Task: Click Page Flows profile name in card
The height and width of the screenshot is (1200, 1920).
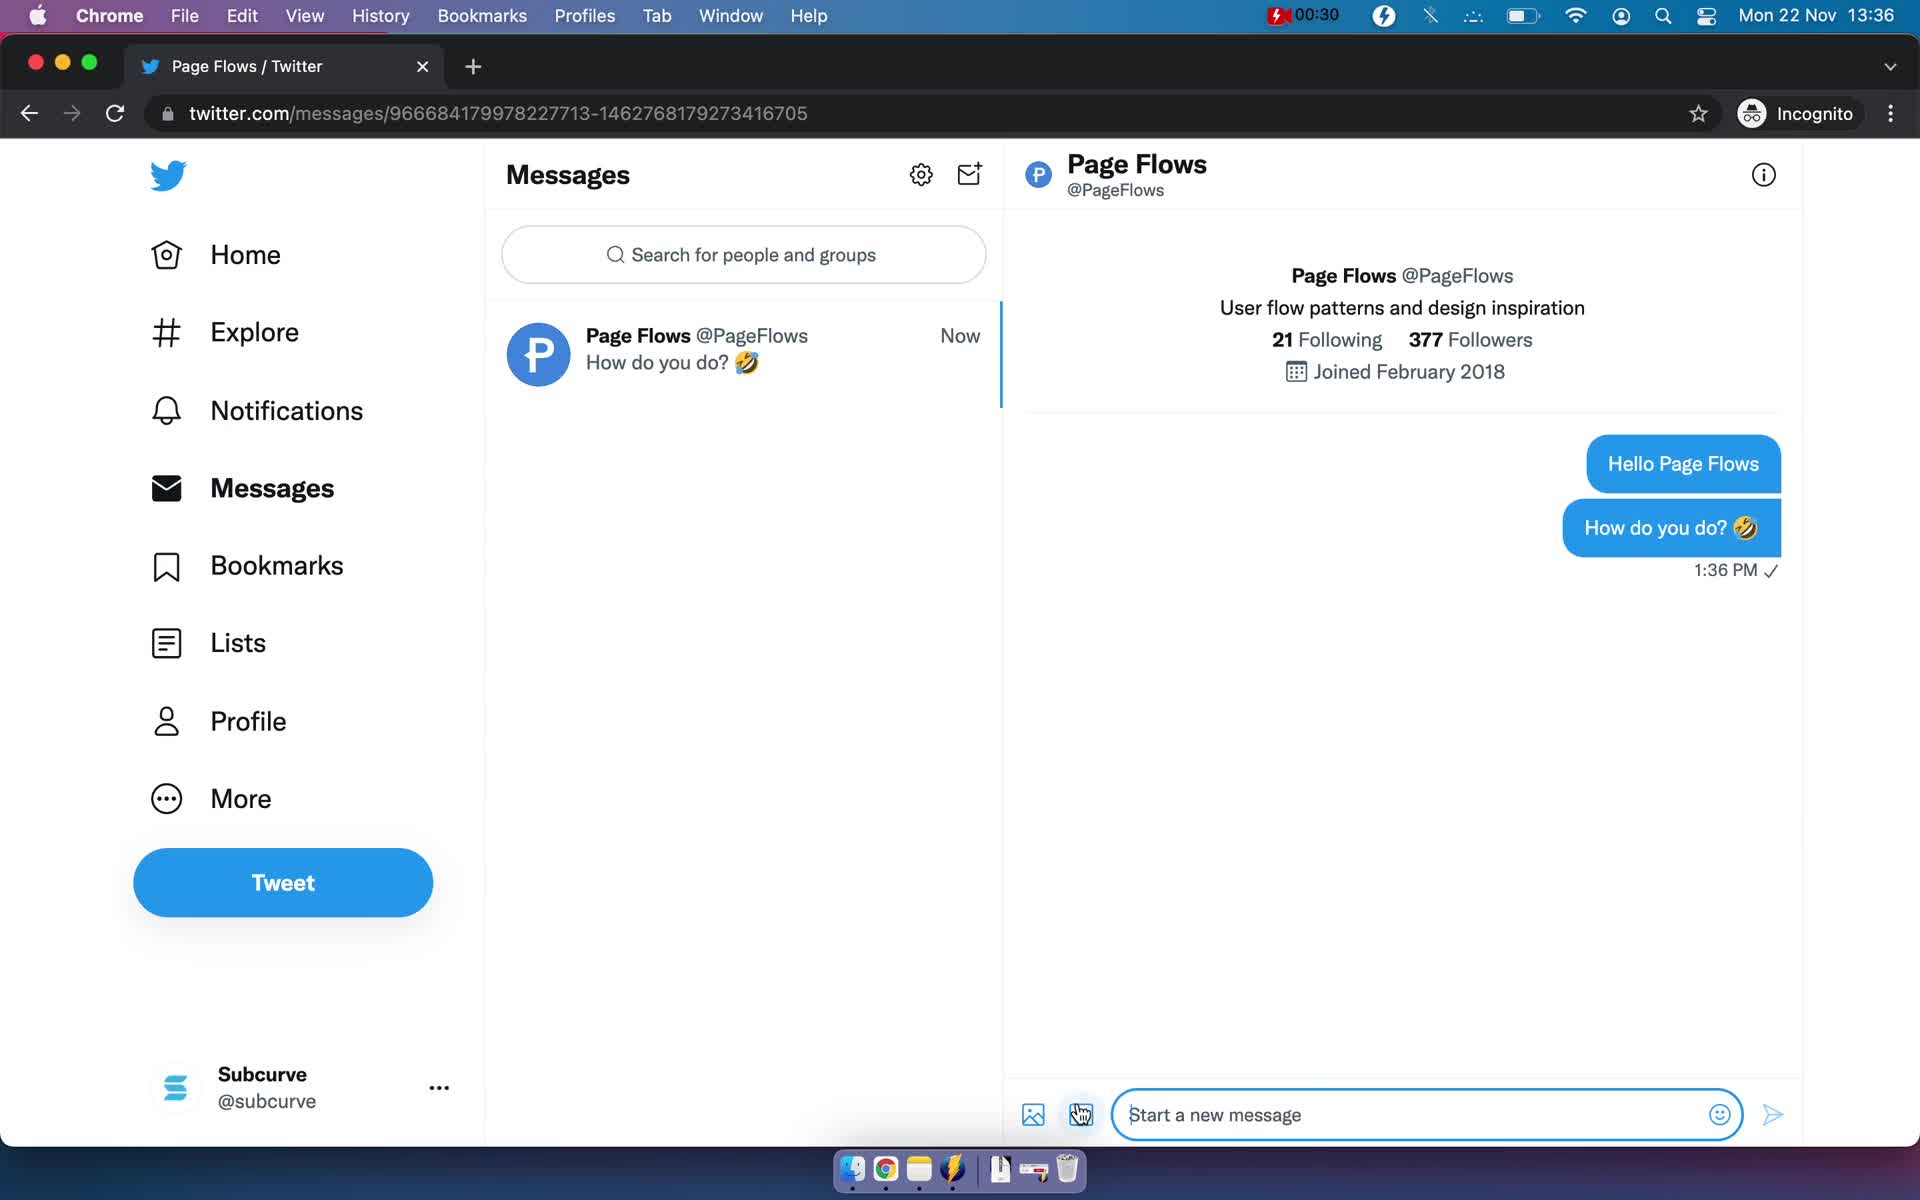Action: (1343, 276)
